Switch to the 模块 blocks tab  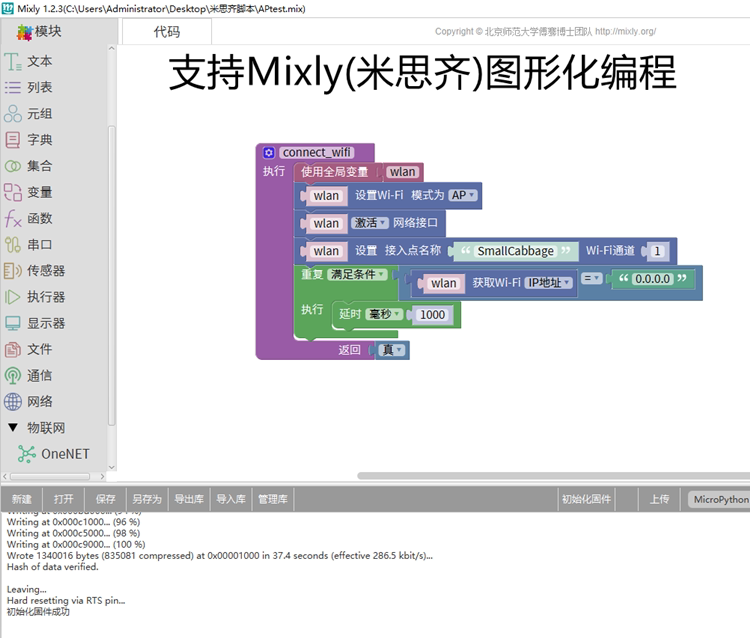[x=40, y=32]
